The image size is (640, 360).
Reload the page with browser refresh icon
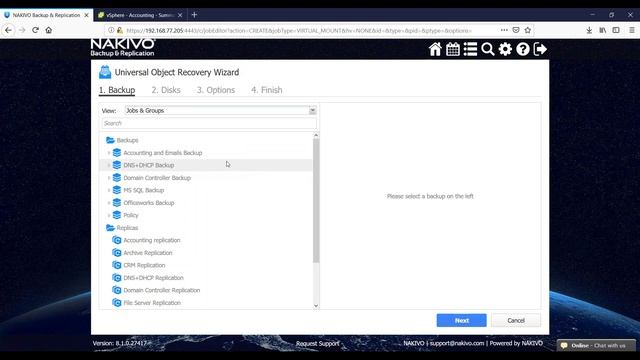coord(35,30)
